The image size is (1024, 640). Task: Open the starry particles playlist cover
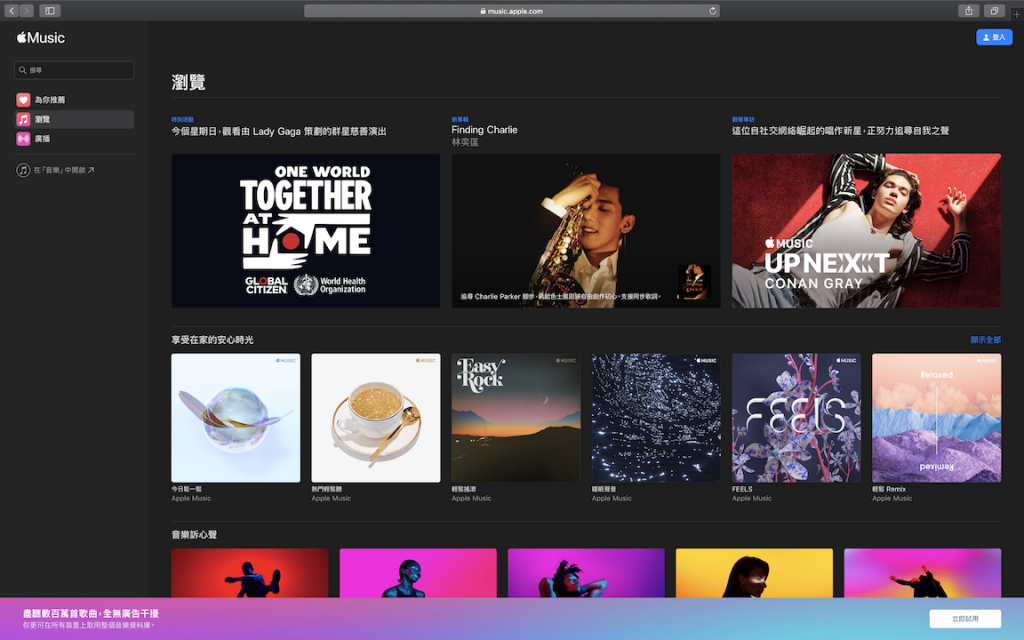click(656, 418)
